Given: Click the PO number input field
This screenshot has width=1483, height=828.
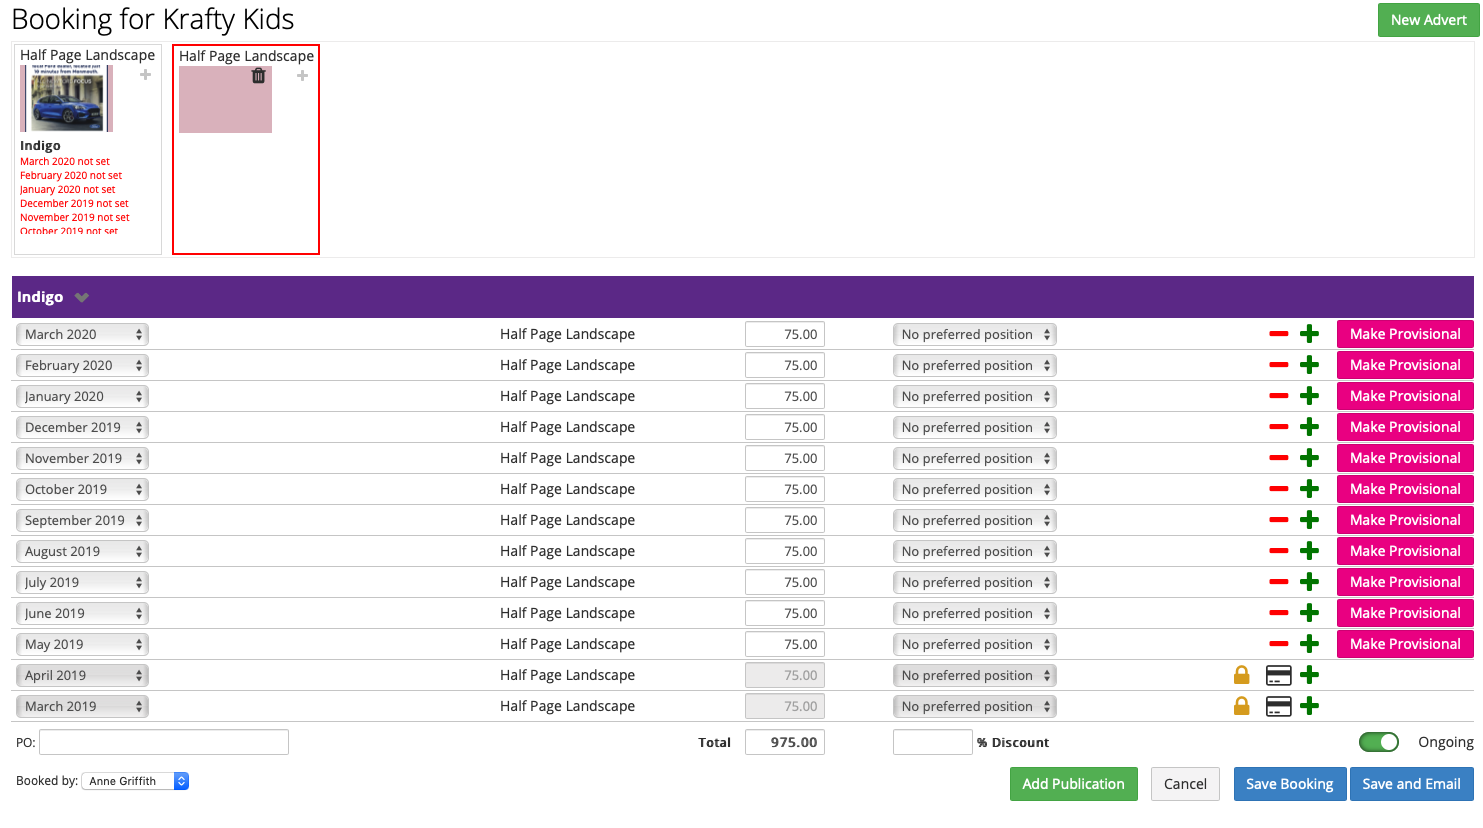Looking at the screenshot, I should [x=163, y=742].
